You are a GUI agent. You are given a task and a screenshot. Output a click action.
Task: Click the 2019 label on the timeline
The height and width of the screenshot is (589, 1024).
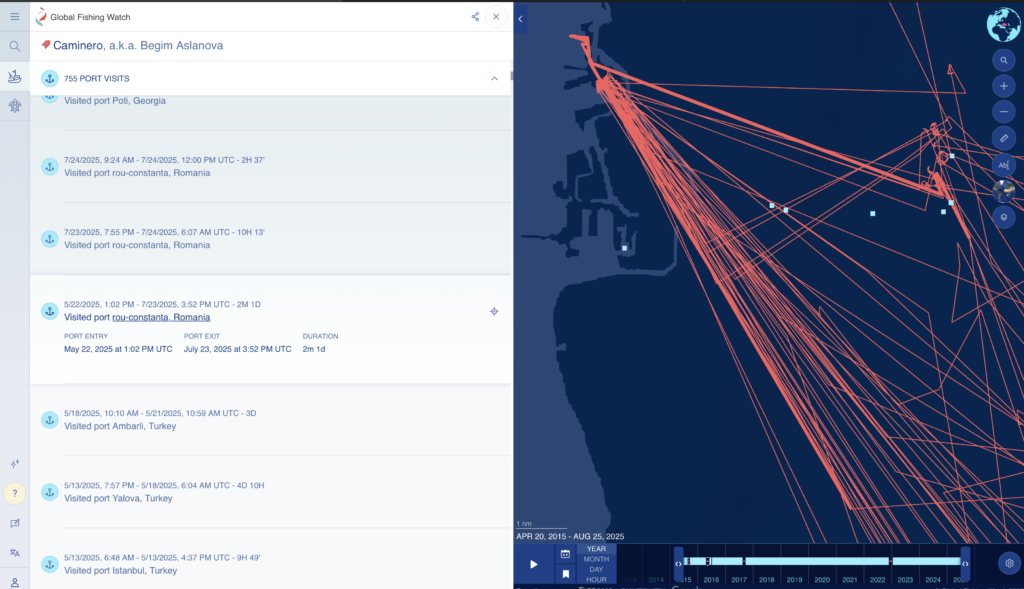[x=794, y=580]
